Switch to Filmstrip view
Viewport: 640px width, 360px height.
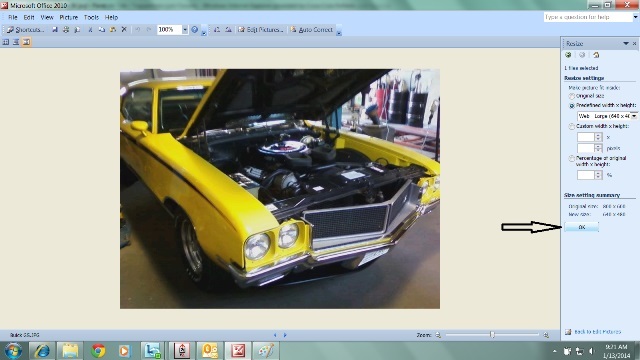16,42
